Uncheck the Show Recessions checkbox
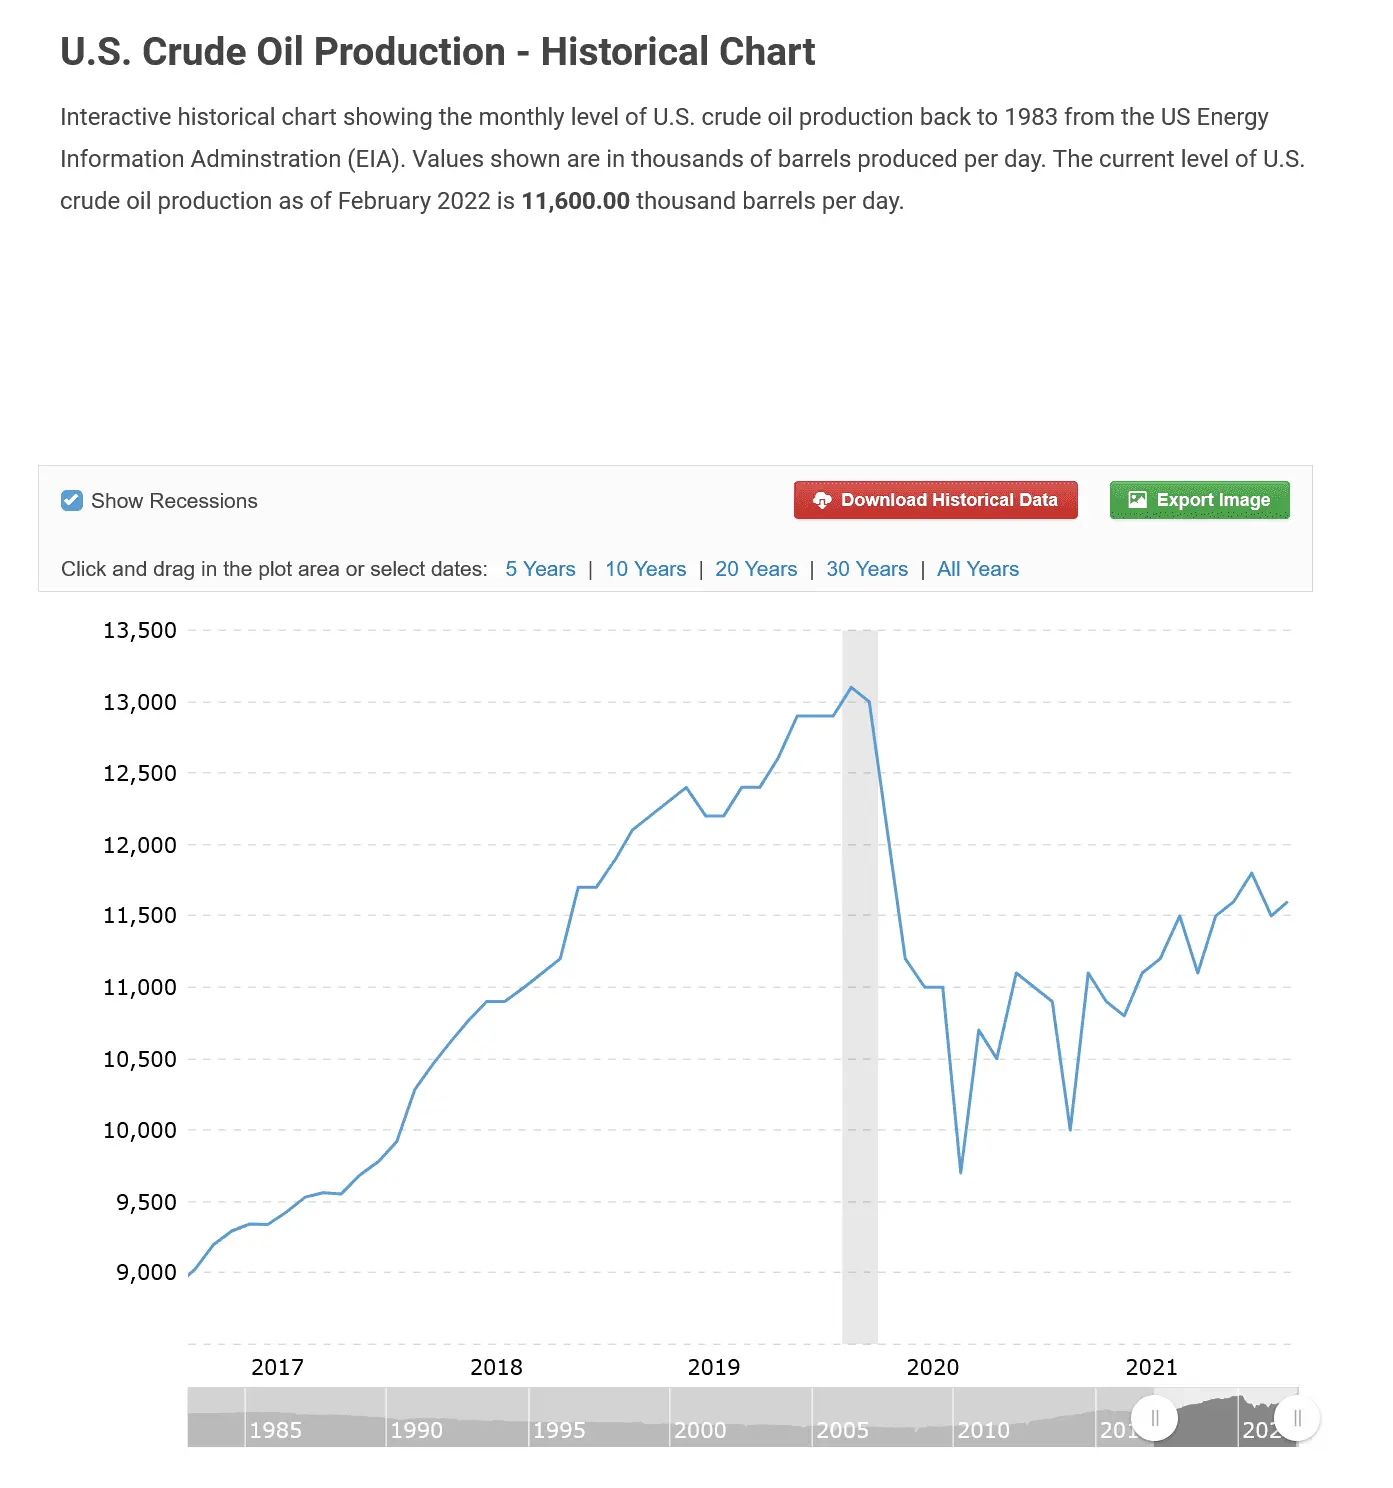This screenshot has width=1393, height=1488. tap(72, 501)
